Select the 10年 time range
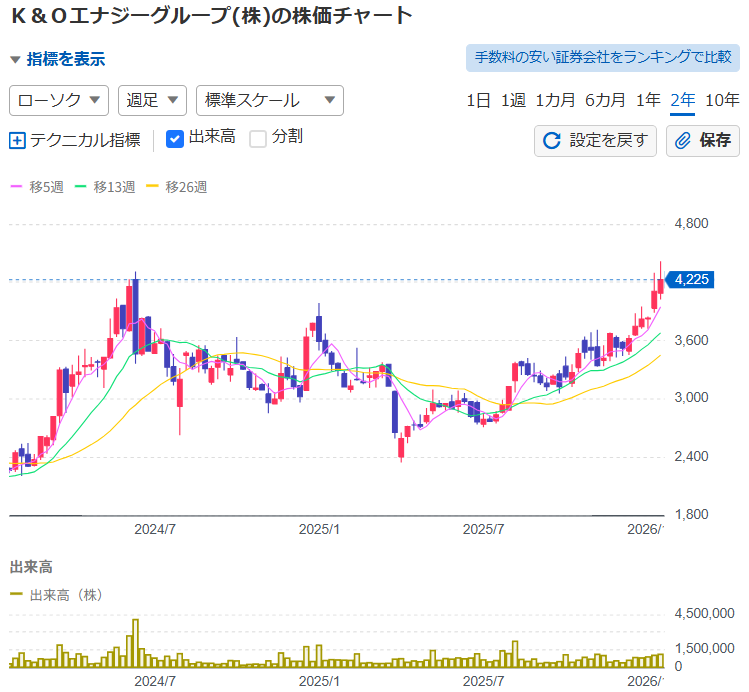Screen dimensions: 749x692 [722, 100]
